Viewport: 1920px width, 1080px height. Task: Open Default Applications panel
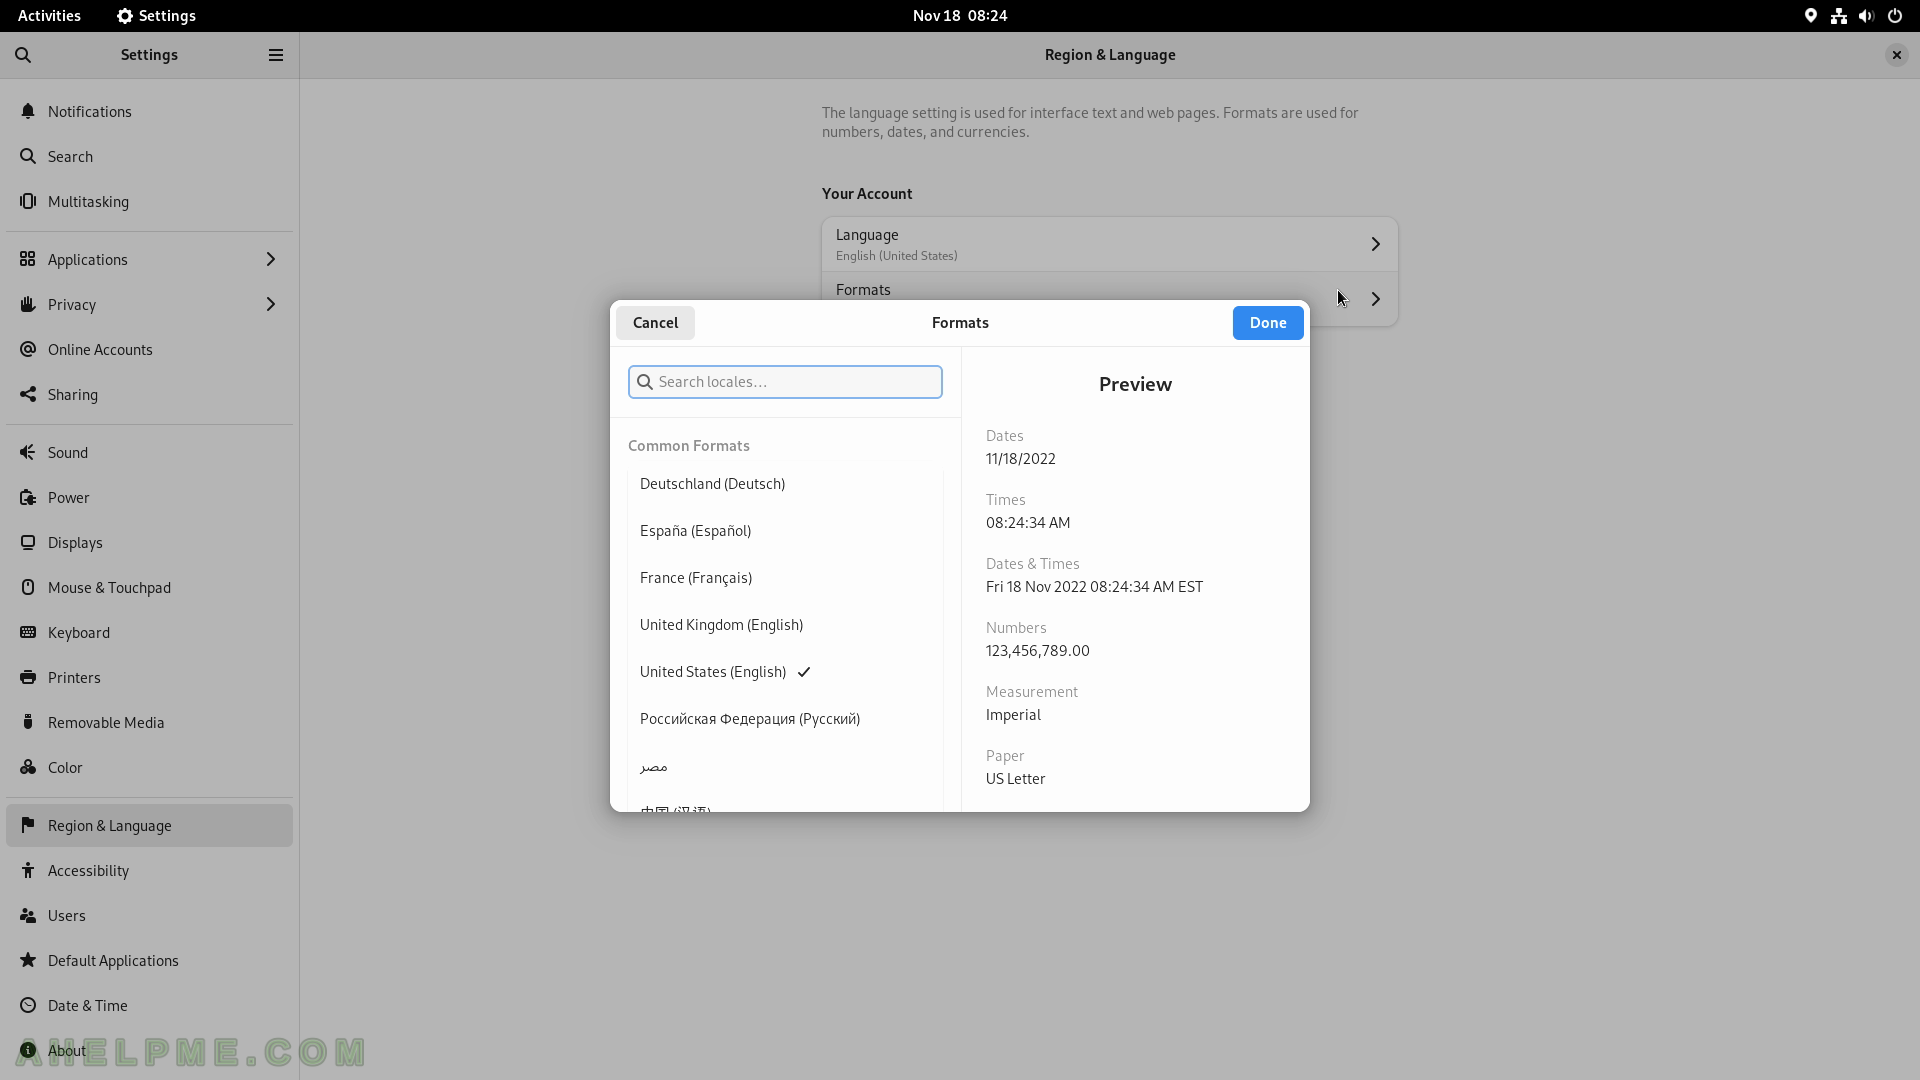click(149, 960)
